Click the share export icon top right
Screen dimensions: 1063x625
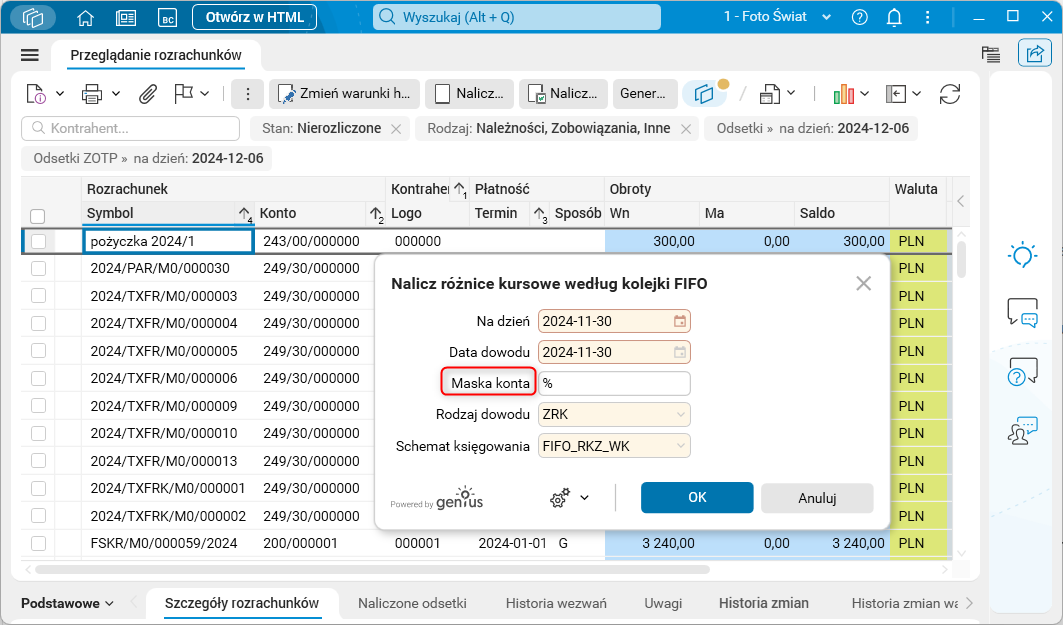1035,54
